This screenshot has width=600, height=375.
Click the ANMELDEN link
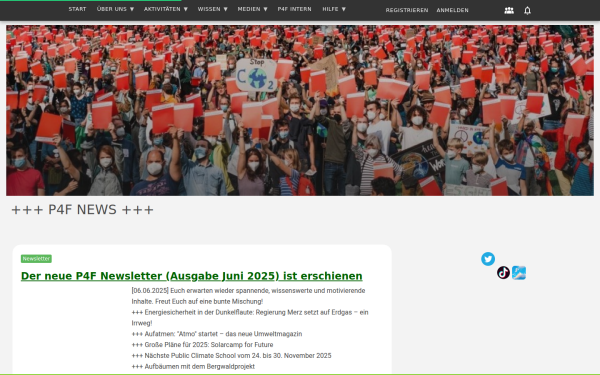(452, 10)
